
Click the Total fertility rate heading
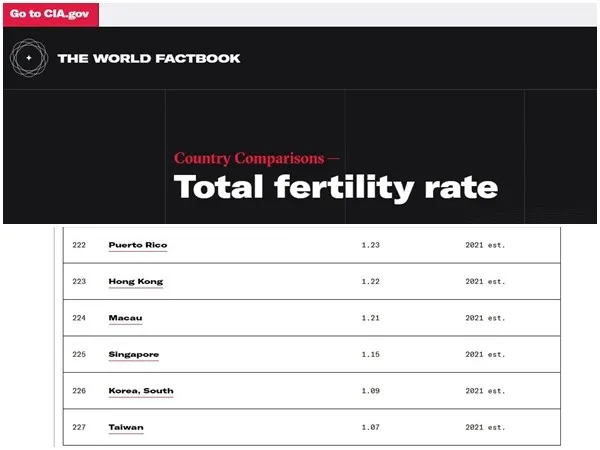tap(336, 187)
